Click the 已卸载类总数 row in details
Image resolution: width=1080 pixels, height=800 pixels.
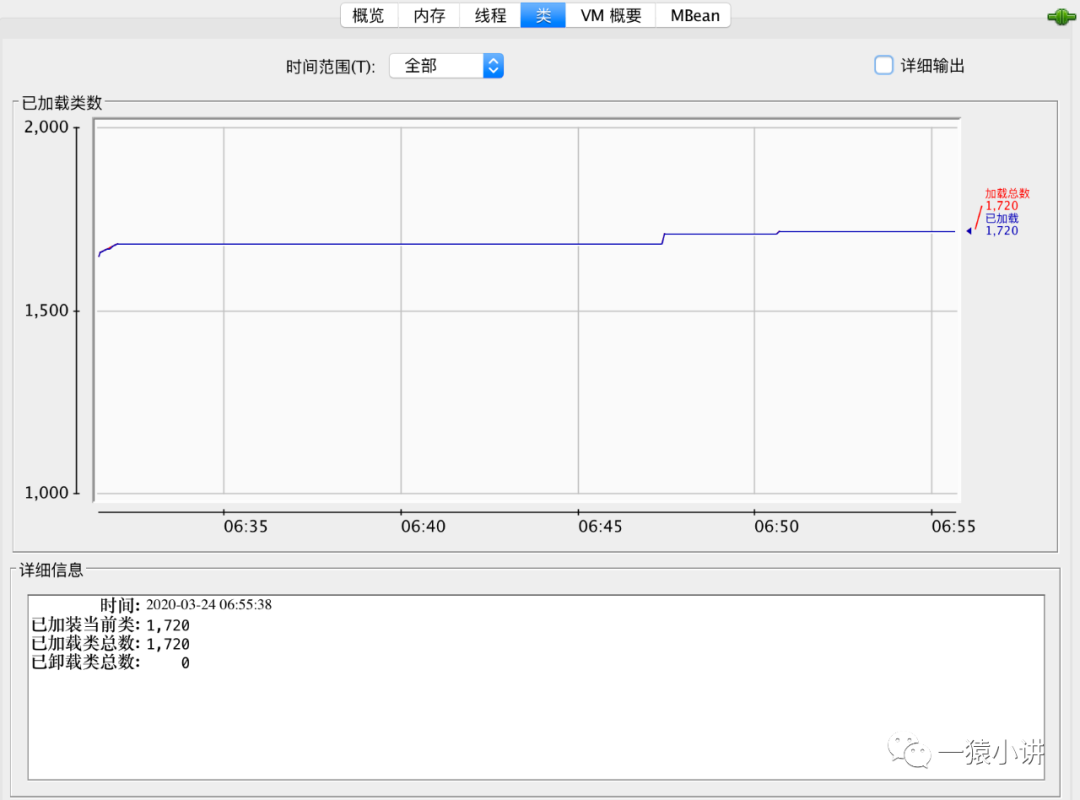coord(110,662)
